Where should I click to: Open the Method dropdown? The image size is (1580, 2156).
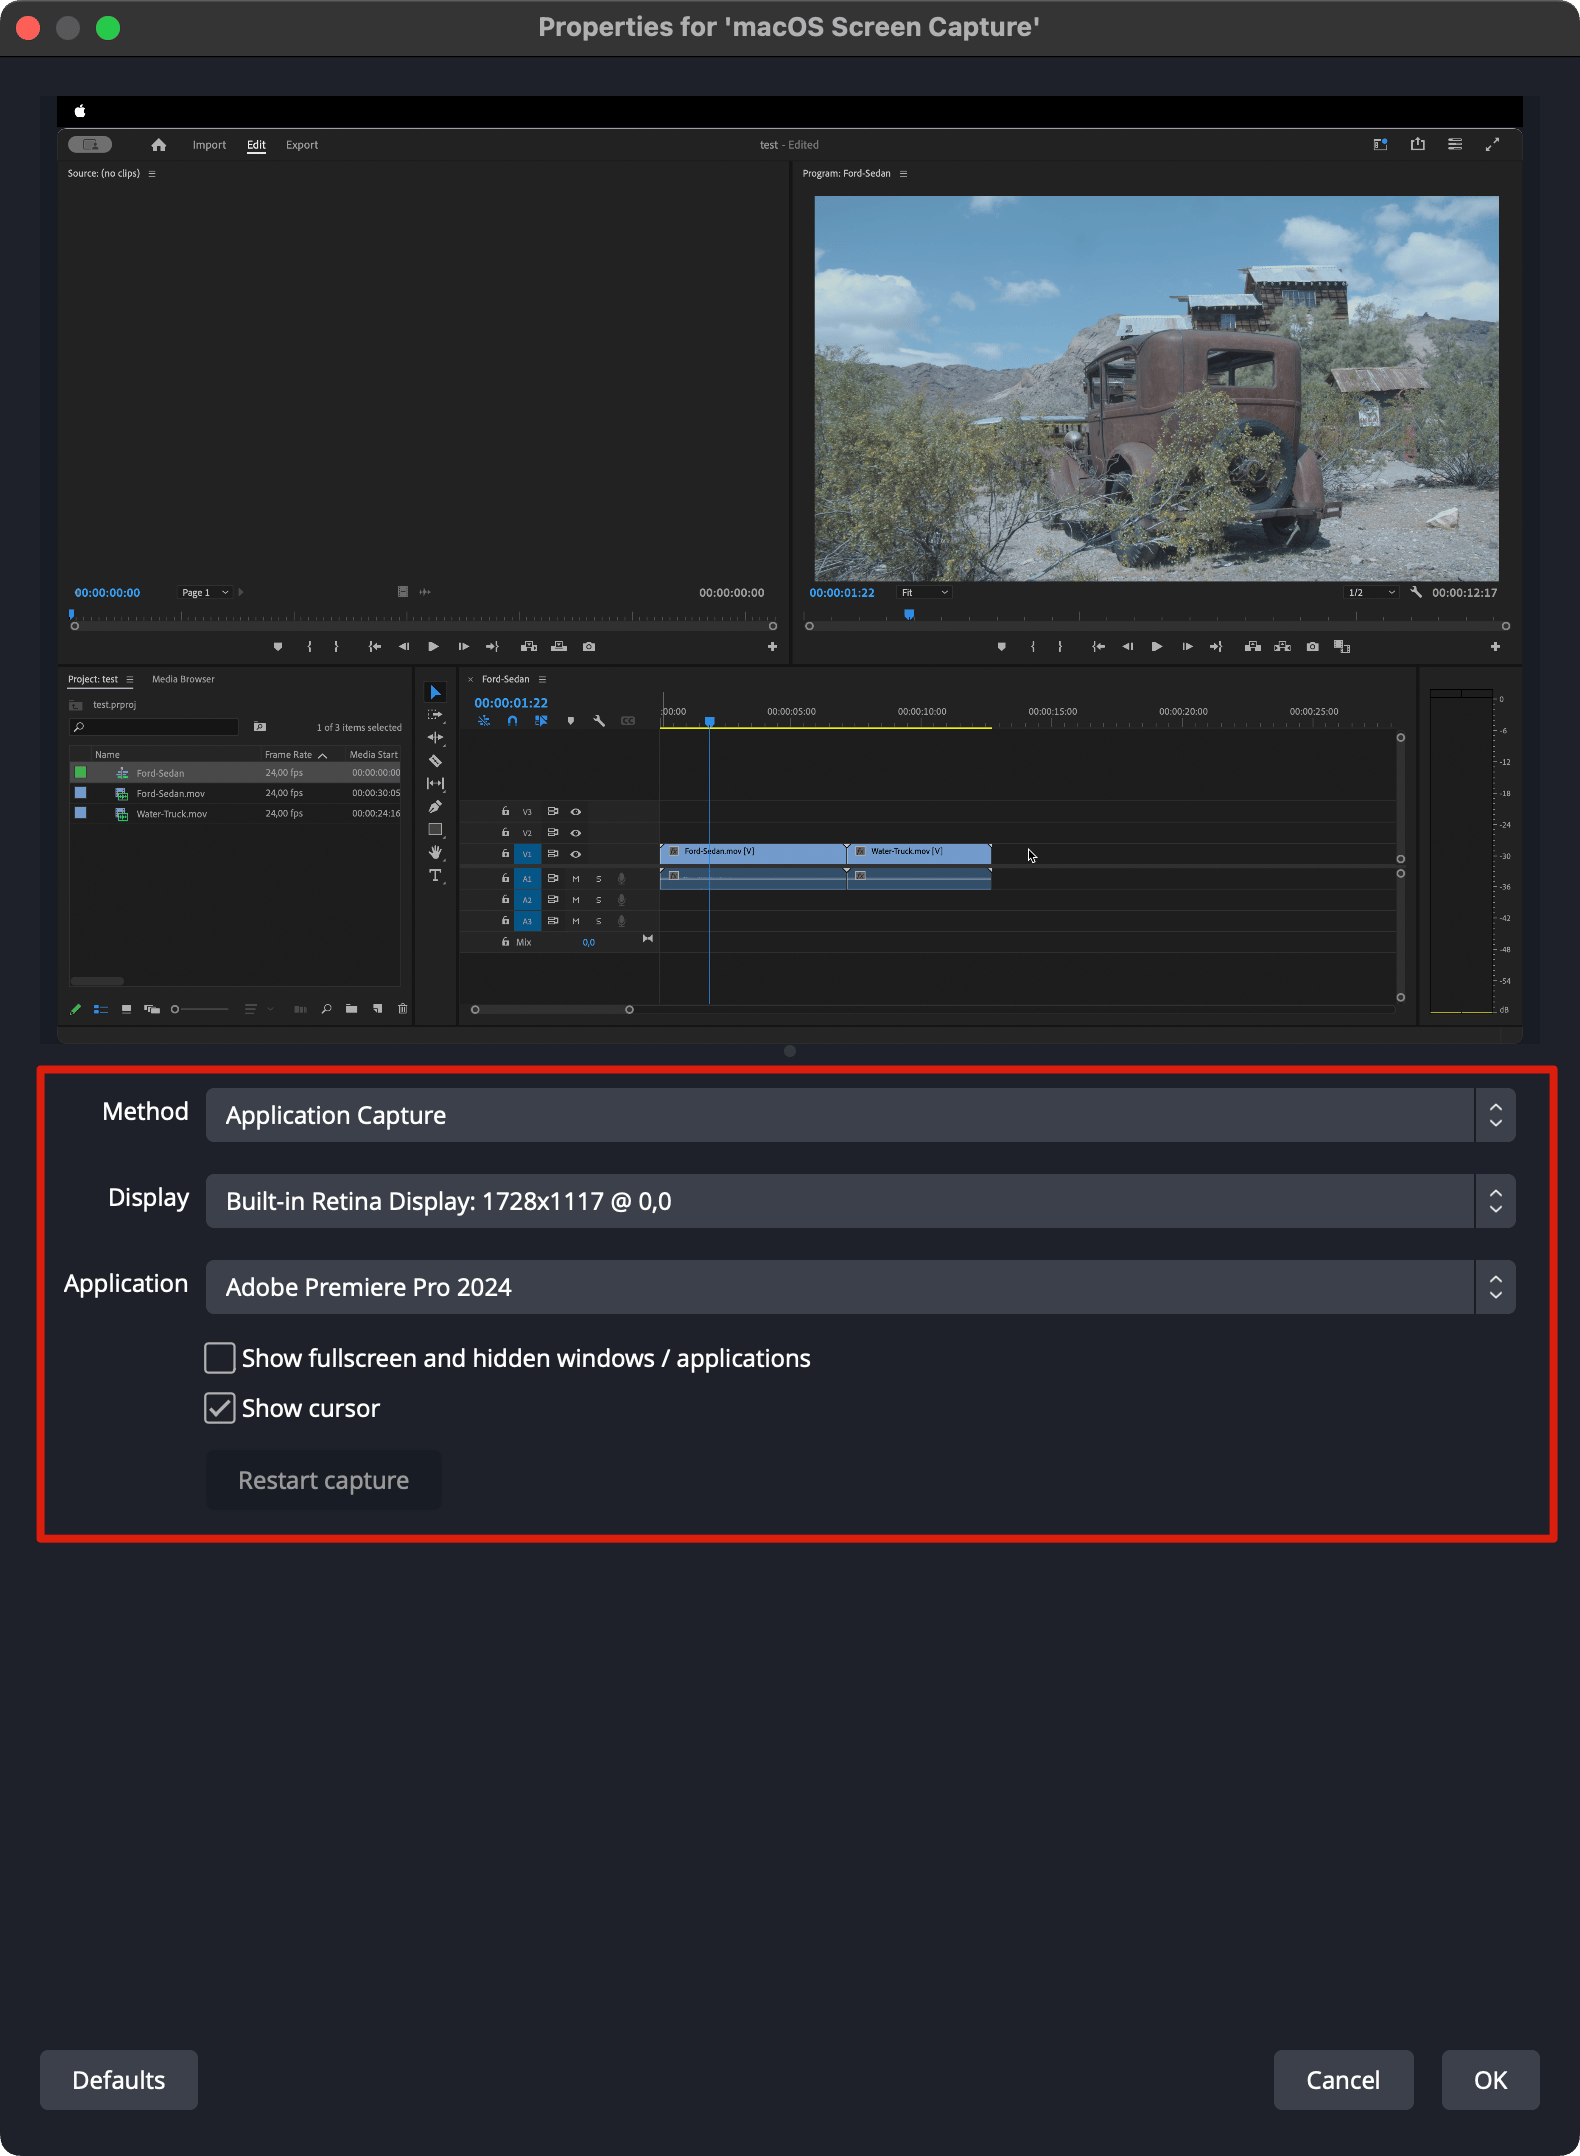[860, 1115]
